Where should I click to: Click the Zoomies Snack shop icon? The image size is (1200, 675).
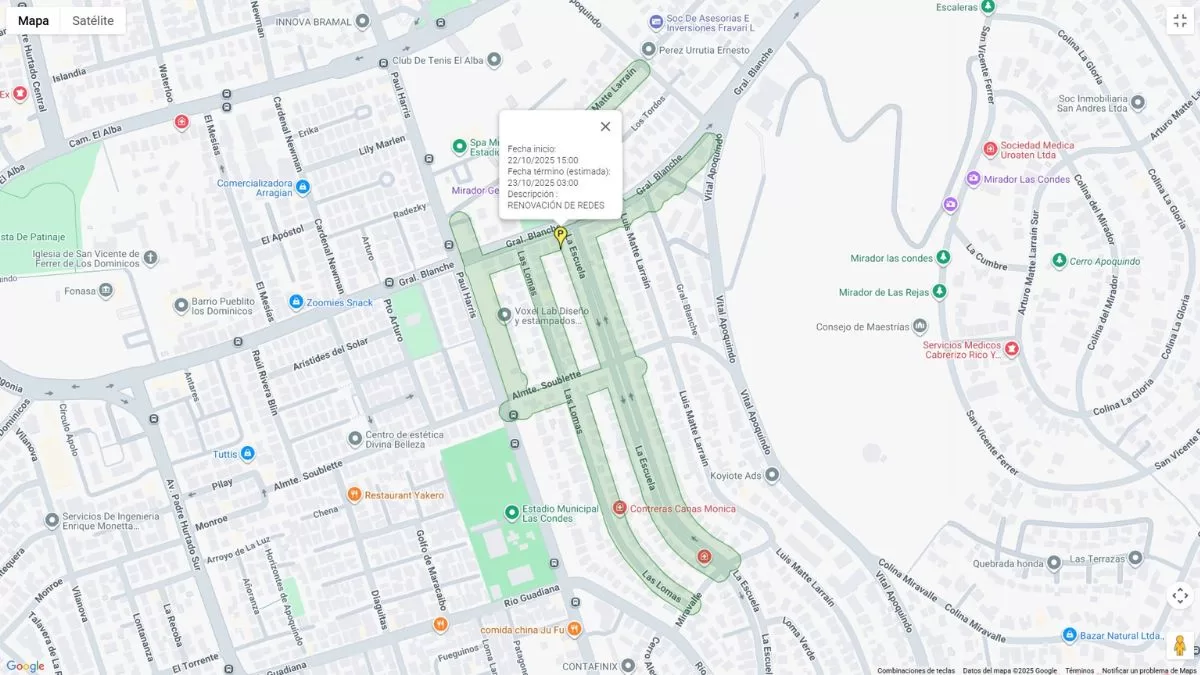296,302
